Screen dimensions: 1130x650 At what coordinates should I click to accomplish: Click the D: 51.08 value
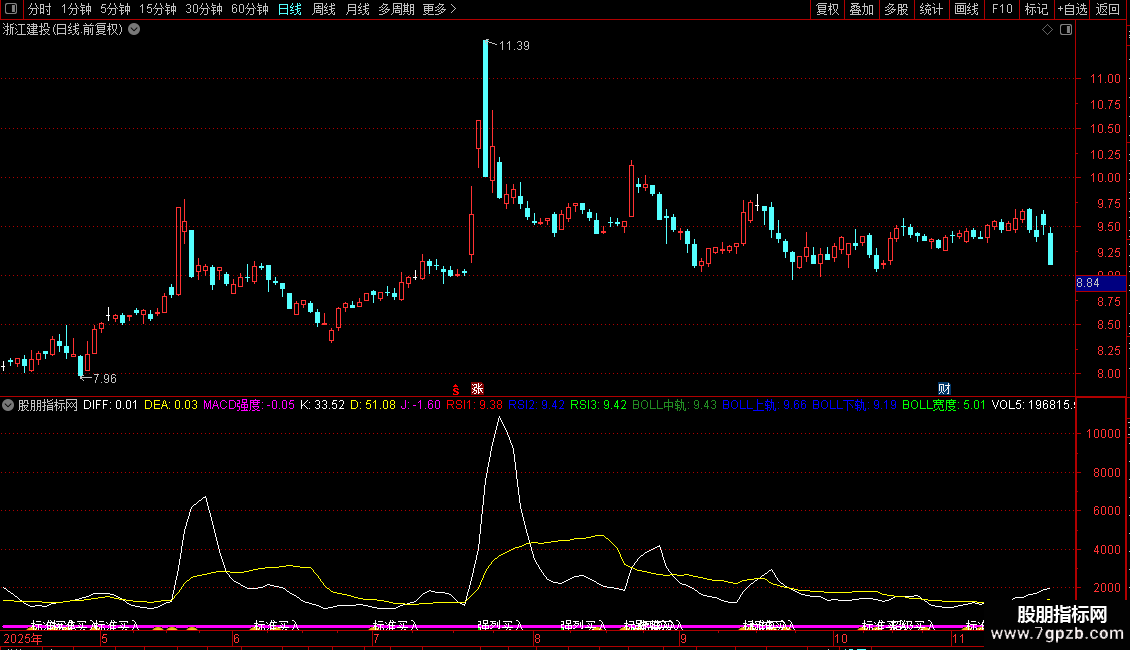[373, 405]
